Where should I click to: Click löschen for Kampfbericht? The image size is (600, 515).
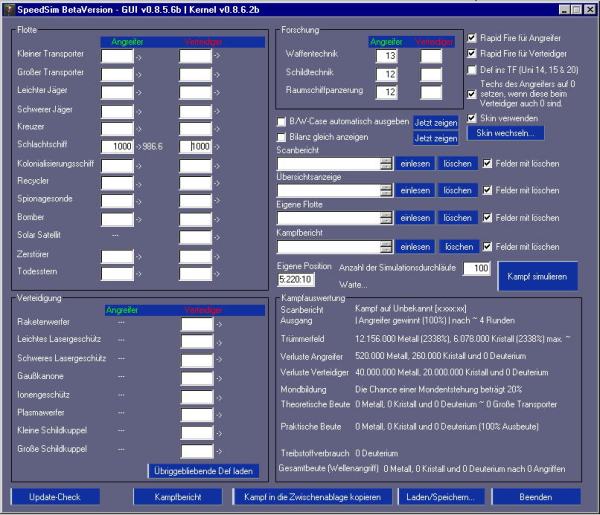pyautogui.click(x=459, y=247)
